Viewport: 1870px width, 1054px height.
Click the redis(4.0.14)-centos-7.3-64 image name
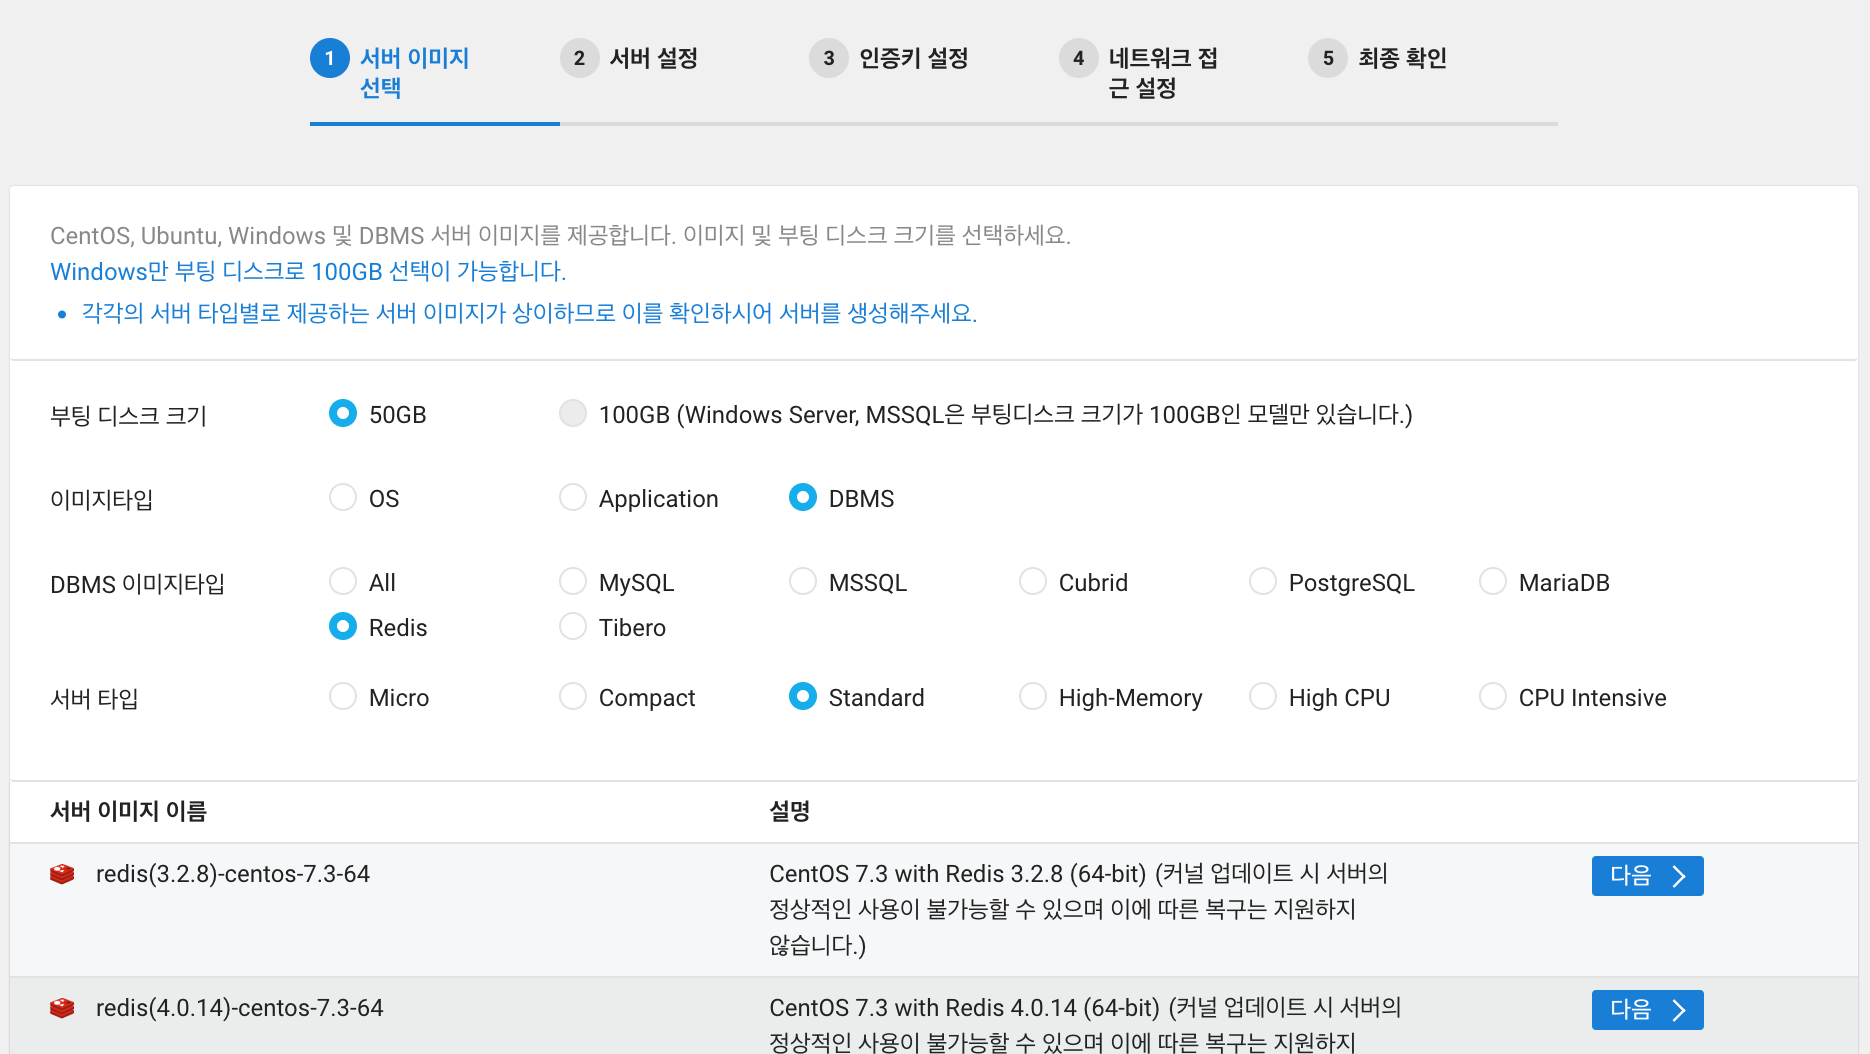[240, 1008]
